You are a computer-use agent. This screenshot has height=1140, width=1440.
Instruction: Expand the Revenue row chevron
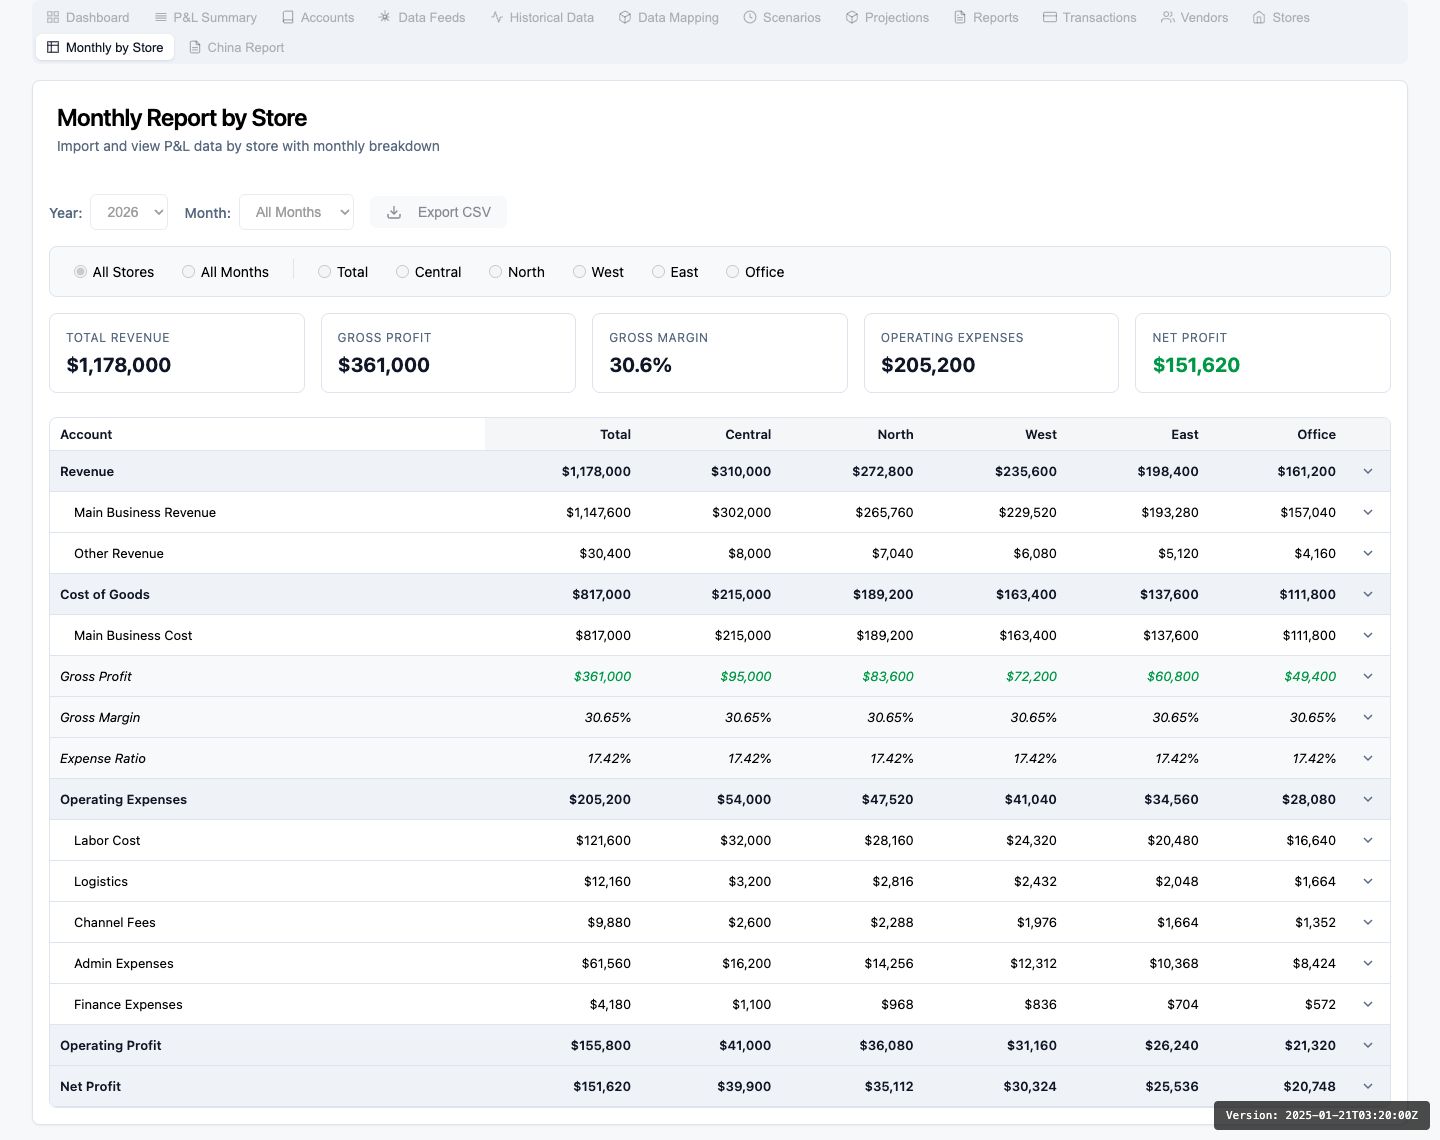coord(1368,471)
